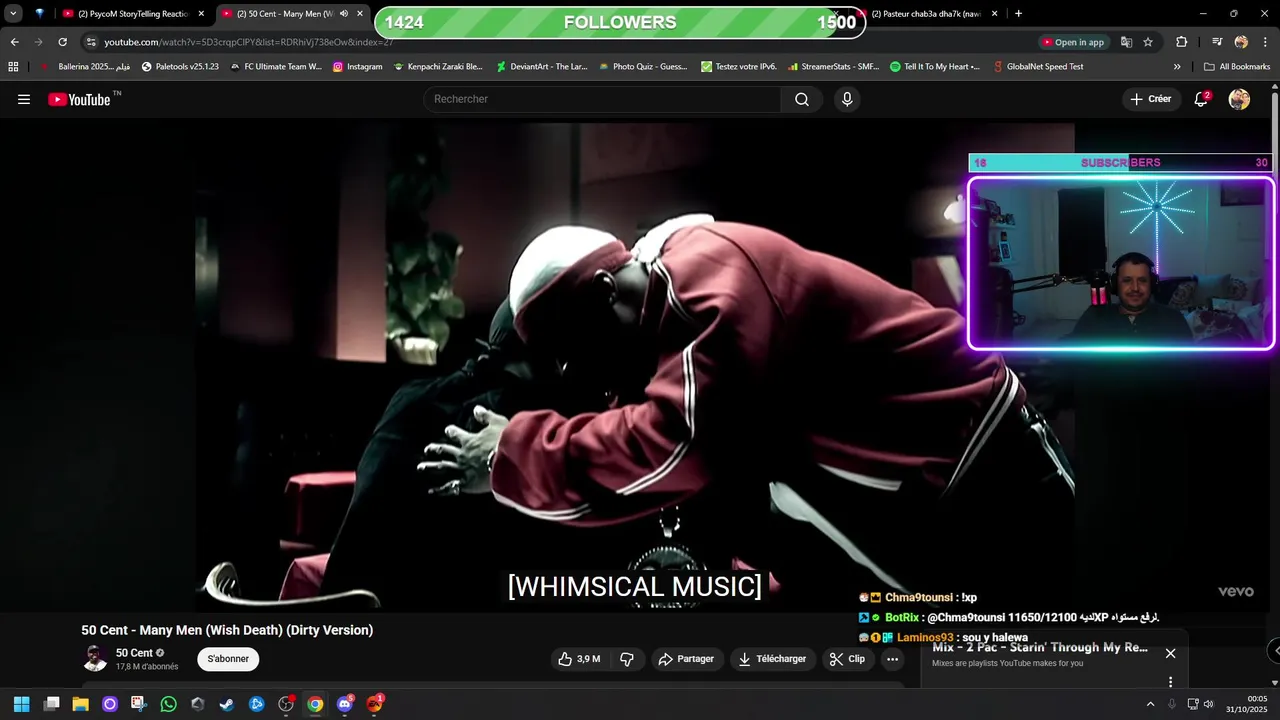The height and width of the screenshot is (720, 1280).
Task: Close the Mix playlist panel
Action: (x=1170, y=653)
